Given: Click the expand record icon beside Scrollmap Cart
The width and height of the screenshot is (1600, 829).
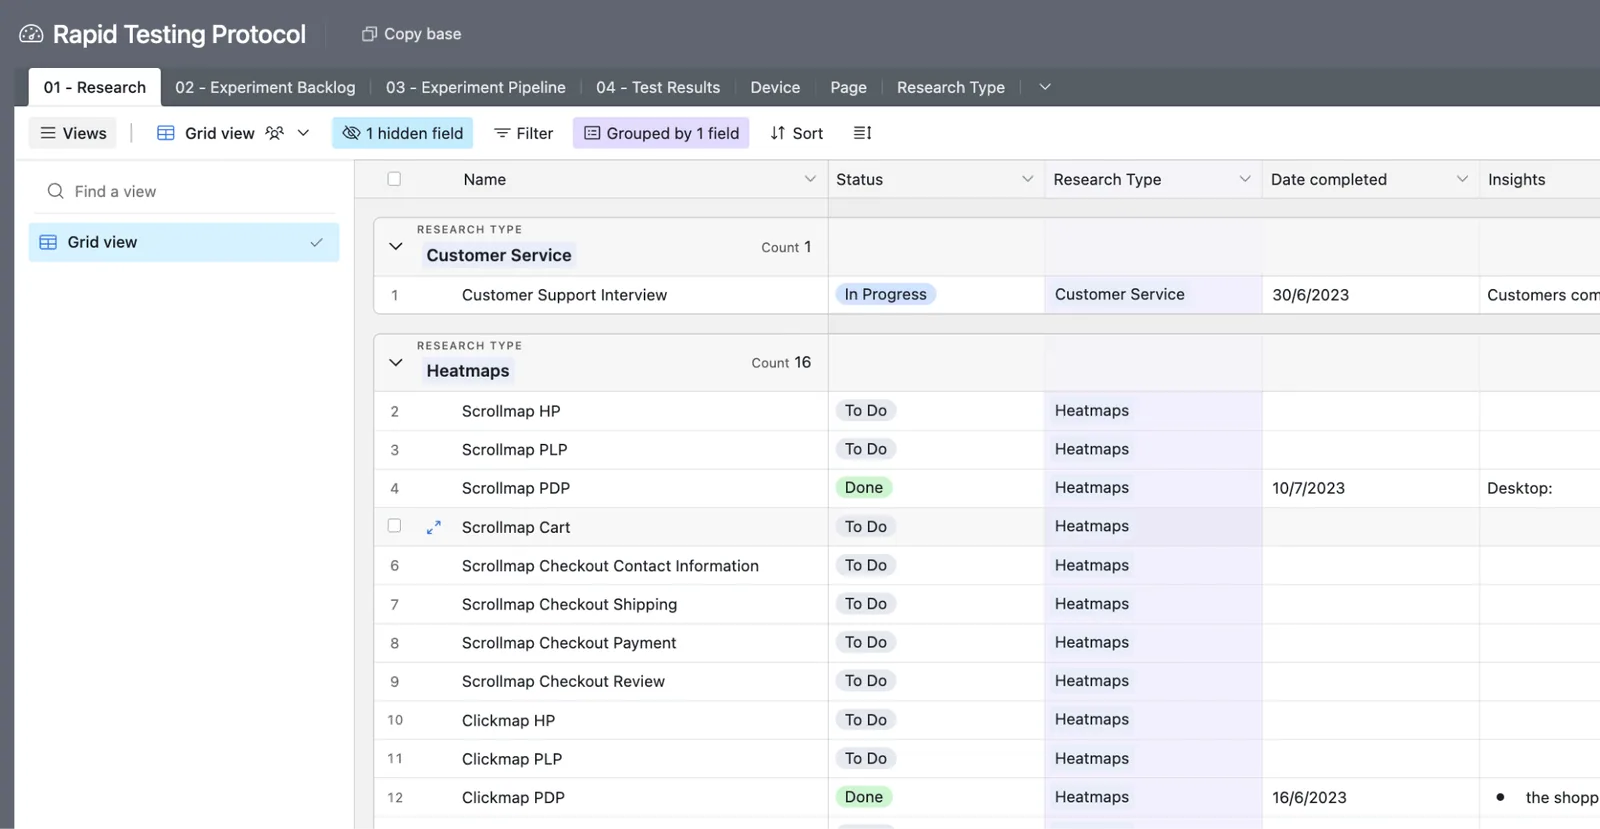Looking at the screenshot, I should point(434,527).
